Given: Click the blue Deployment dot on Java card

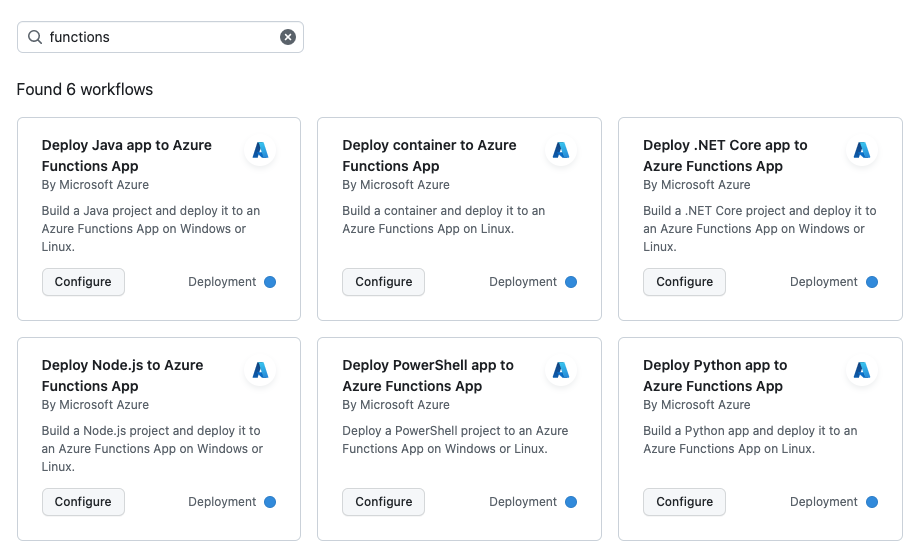Looking at the screenshot, I should 270,282.
